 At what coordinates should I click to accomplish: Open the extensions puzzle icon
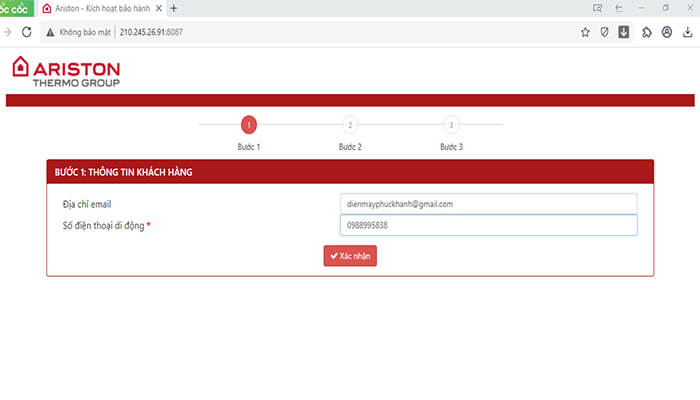pyautogui.click(x=646, y=32)
